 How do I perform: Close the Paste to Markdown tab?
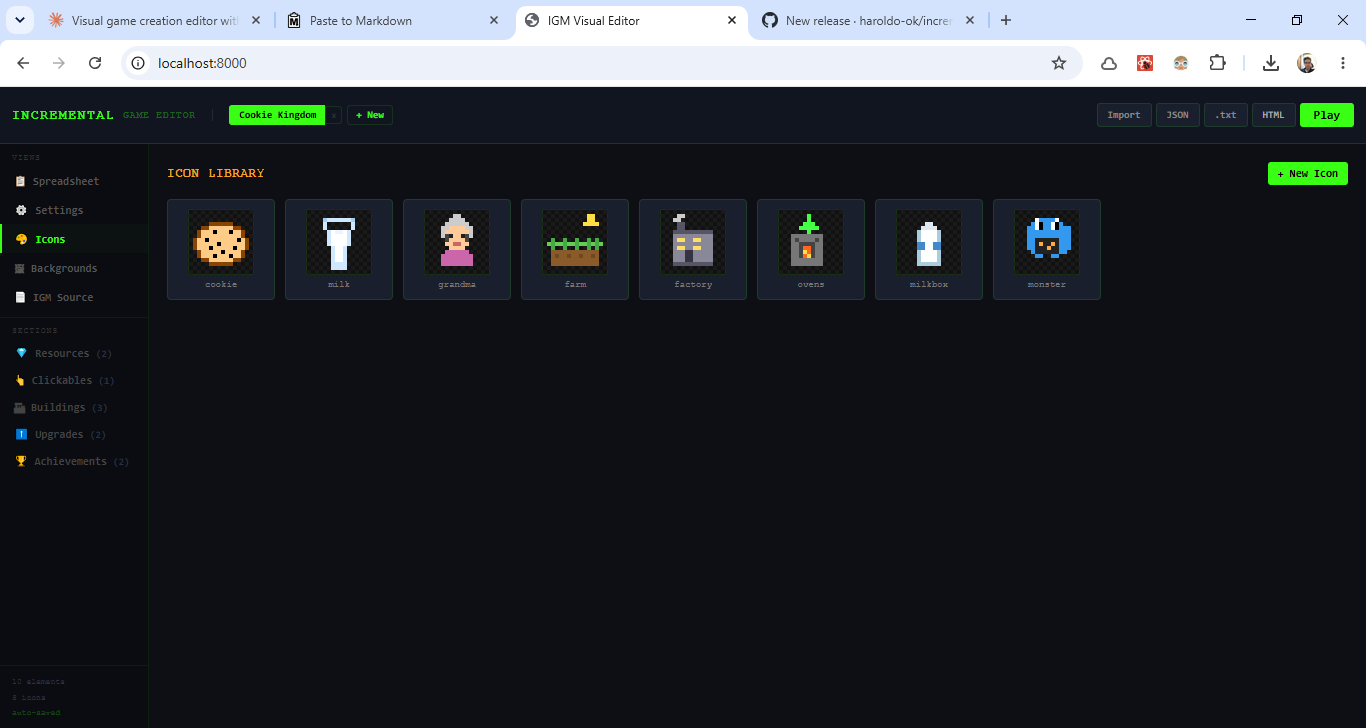494,20
